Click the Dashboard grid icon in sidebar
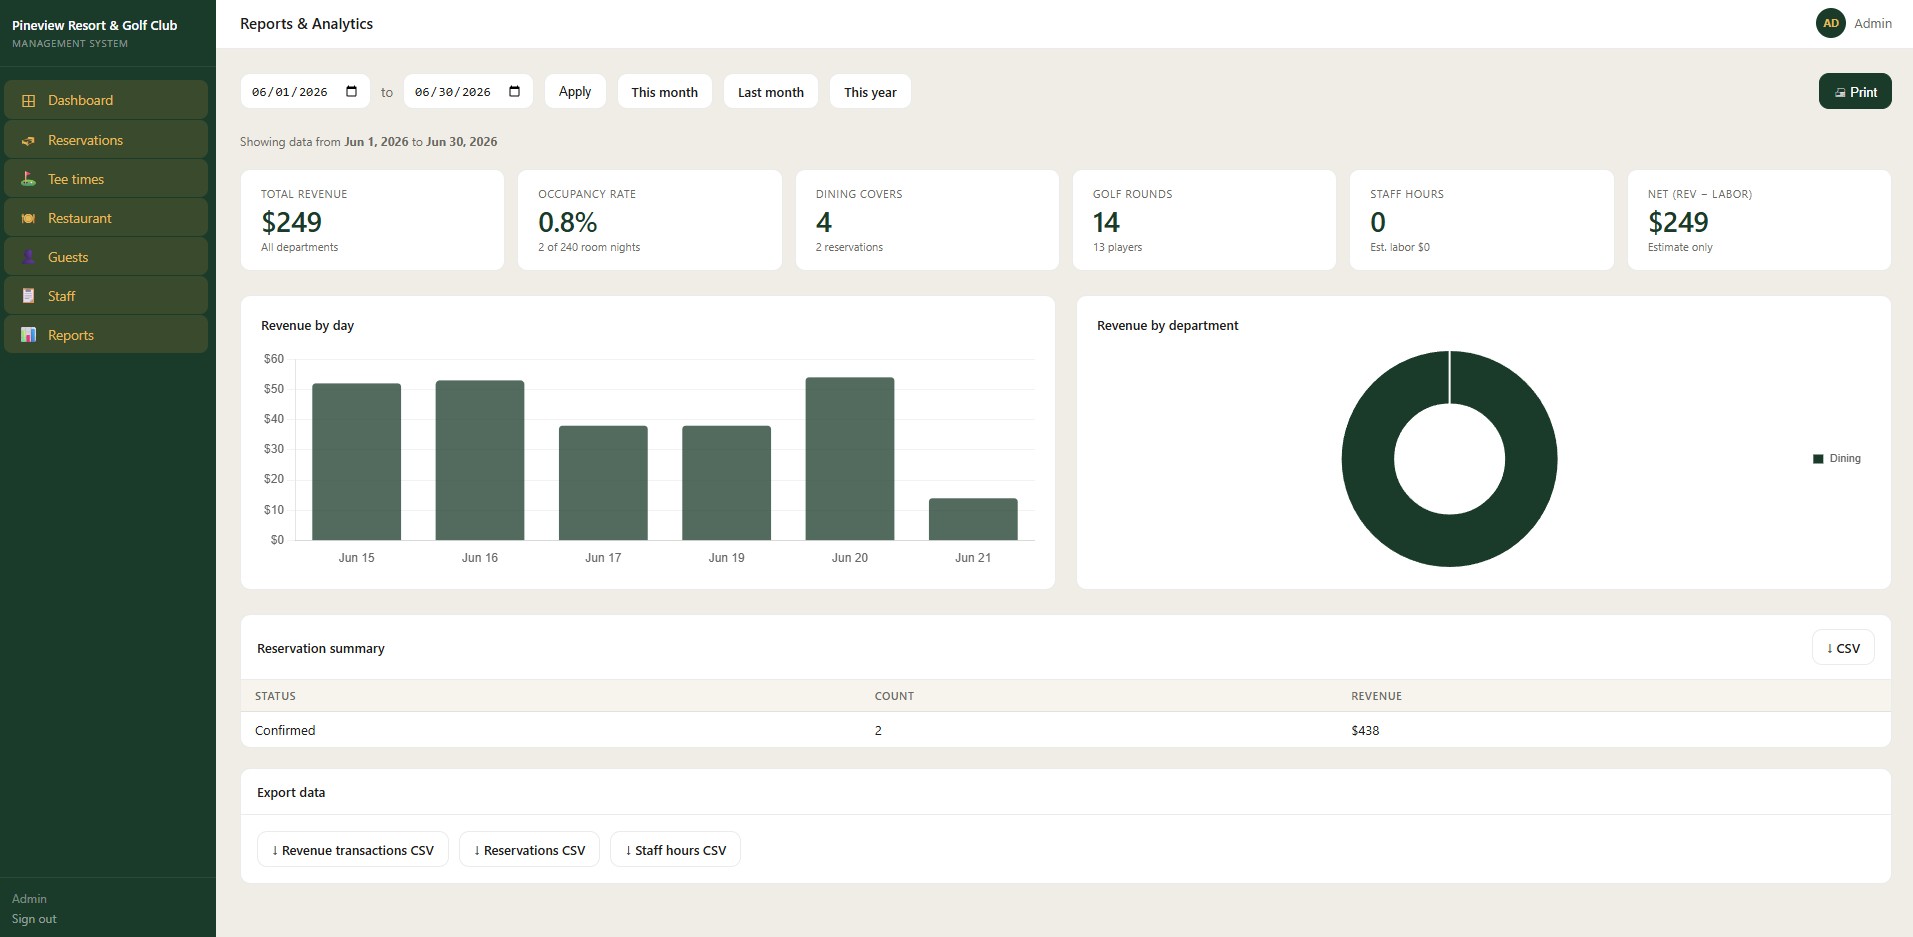 [28, 100]
